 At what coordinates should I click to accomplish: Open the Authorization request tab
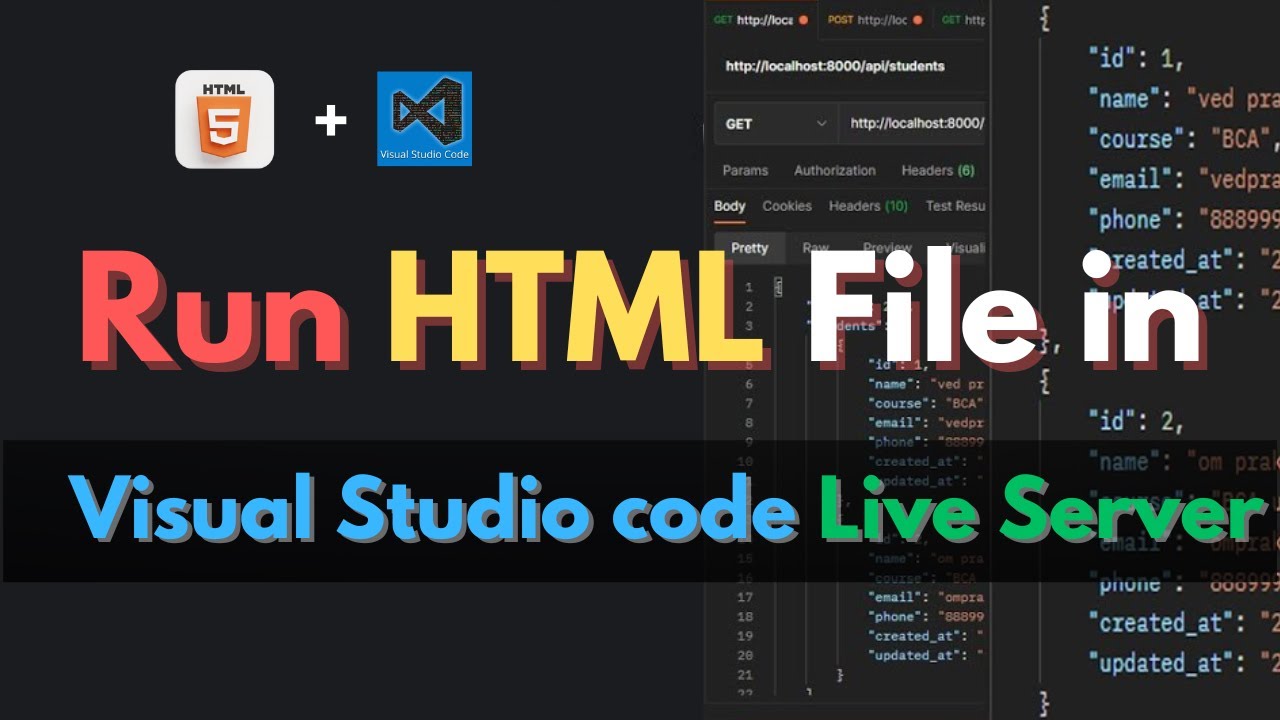[x=835, y=170]
